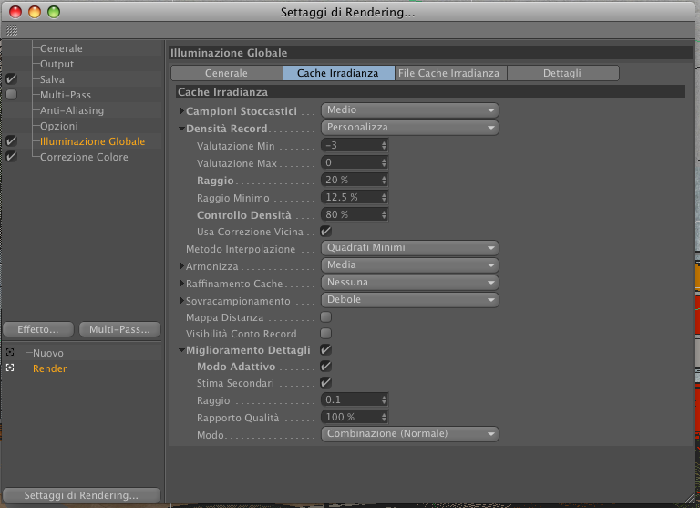Click the Valutazione Min field
This screenshot has width=700, height=508.
[x=350, y=145]
